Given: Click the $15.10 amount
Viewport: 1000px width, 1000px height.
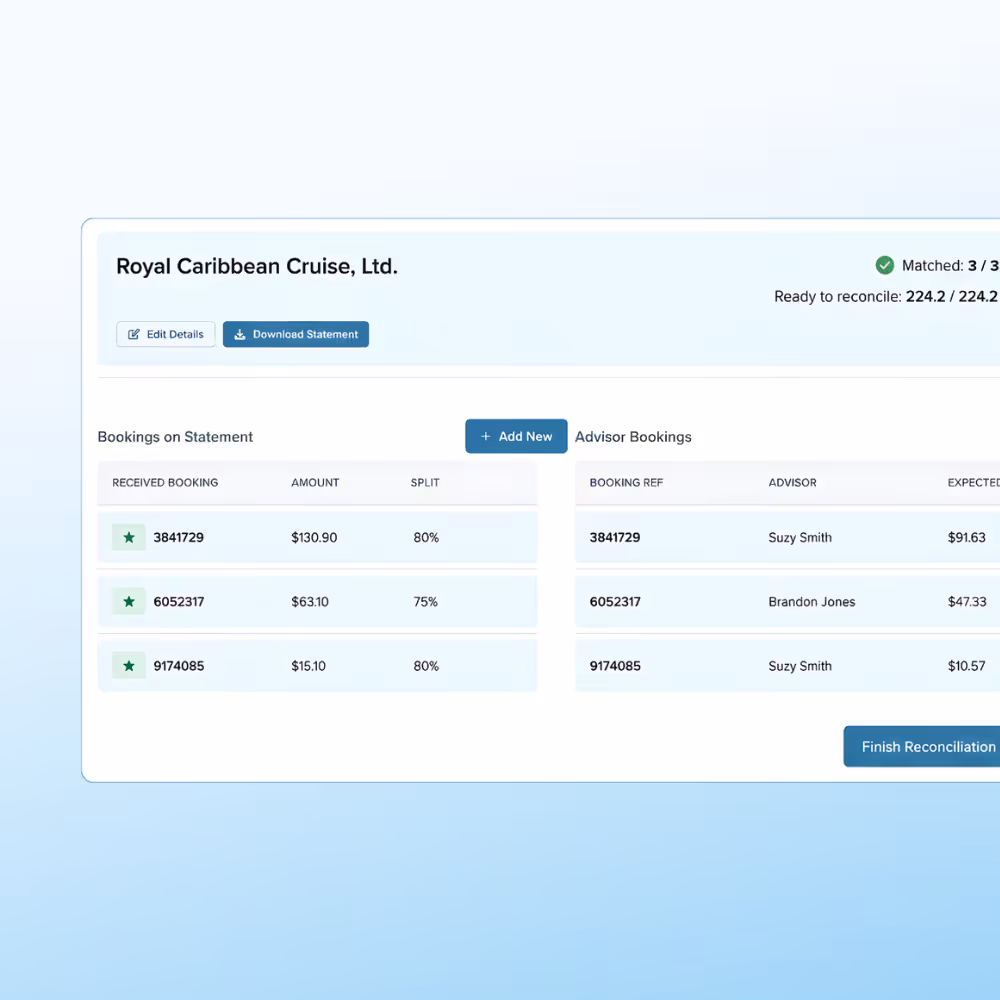Looking at the screenshot, I should 309,666.
